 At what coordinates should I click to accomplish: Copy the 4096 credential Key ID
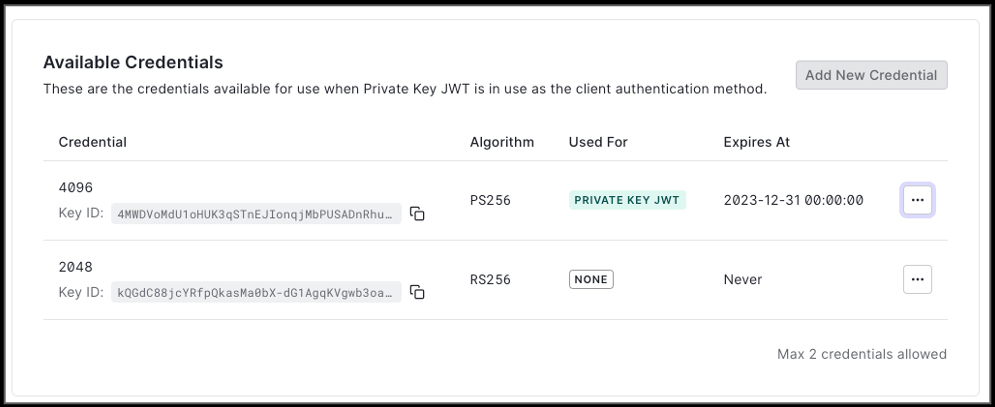click(x=418, y=213)
